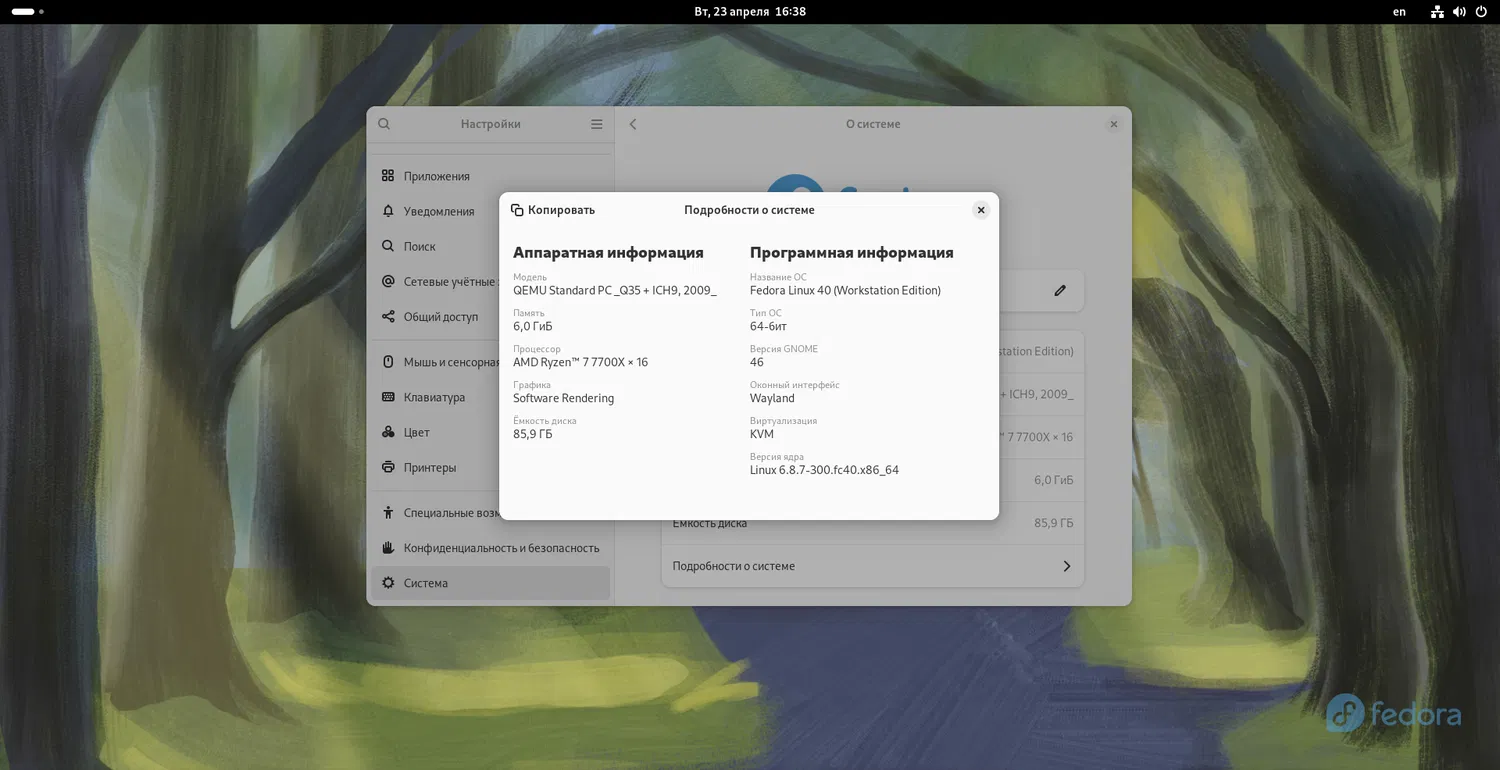Viewport: 1500px width, 770px height.
Task: Open the hamburger menu beside Настройки
Action: coord(597,124)
